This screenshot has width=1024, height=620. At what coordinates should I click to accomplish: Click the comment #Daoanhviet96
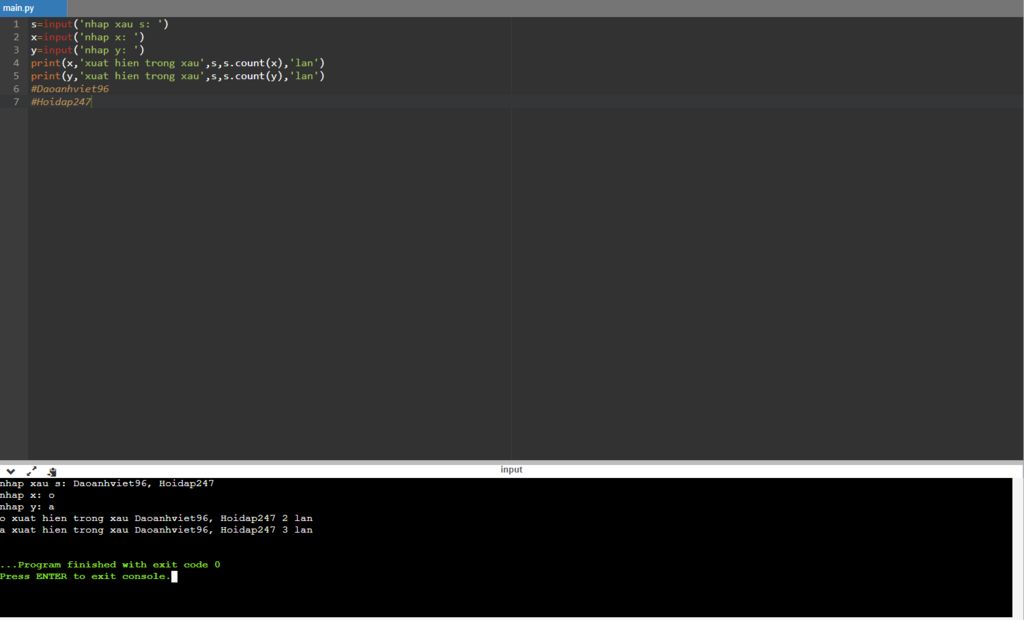pyautogui.click(x=70, y=89)
